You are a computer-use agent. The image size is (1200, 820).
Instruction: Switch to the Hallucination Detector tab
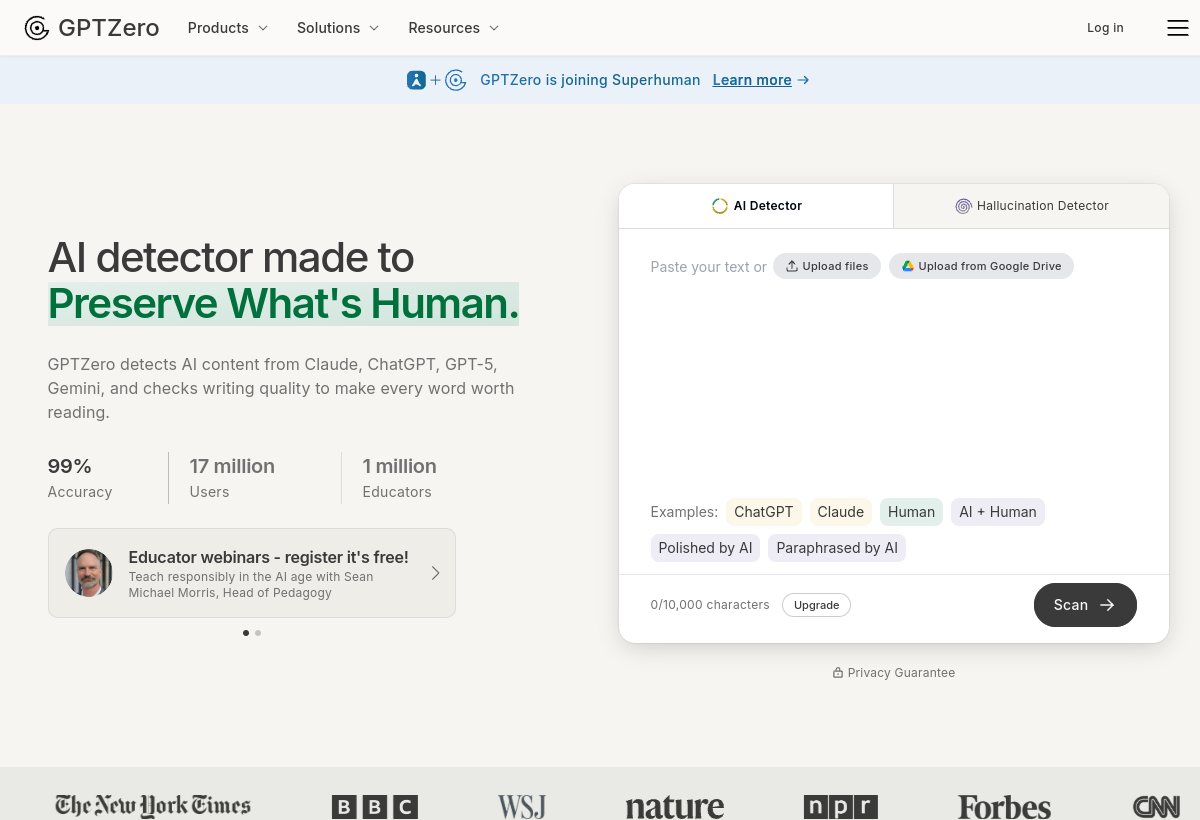pyautogui.click(x=1031, y=206)
